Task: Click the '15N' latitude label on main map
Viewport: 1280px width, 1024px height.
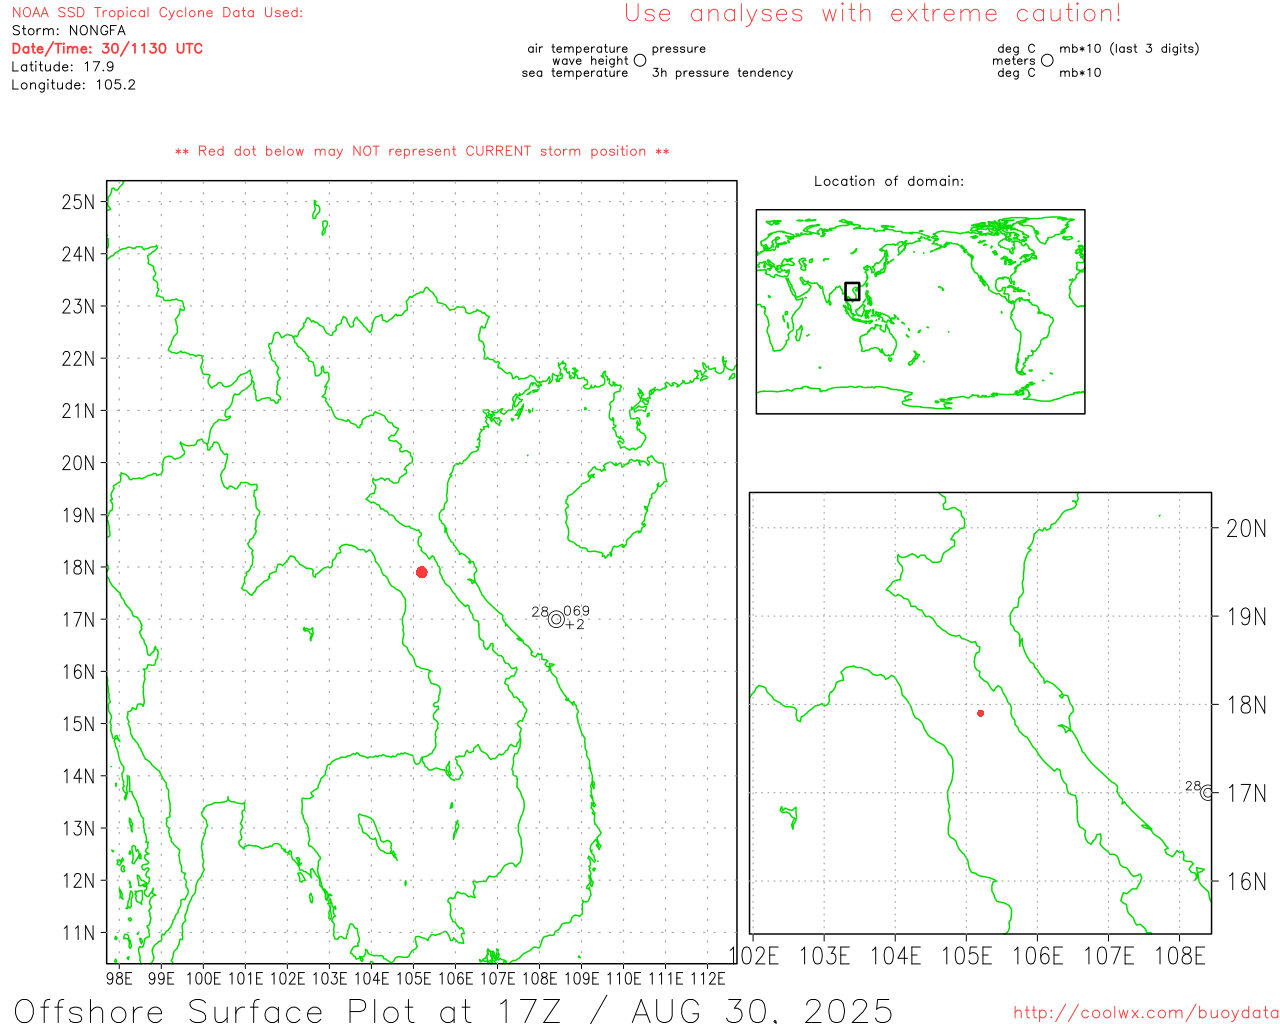Action: (x=78, y=724)
